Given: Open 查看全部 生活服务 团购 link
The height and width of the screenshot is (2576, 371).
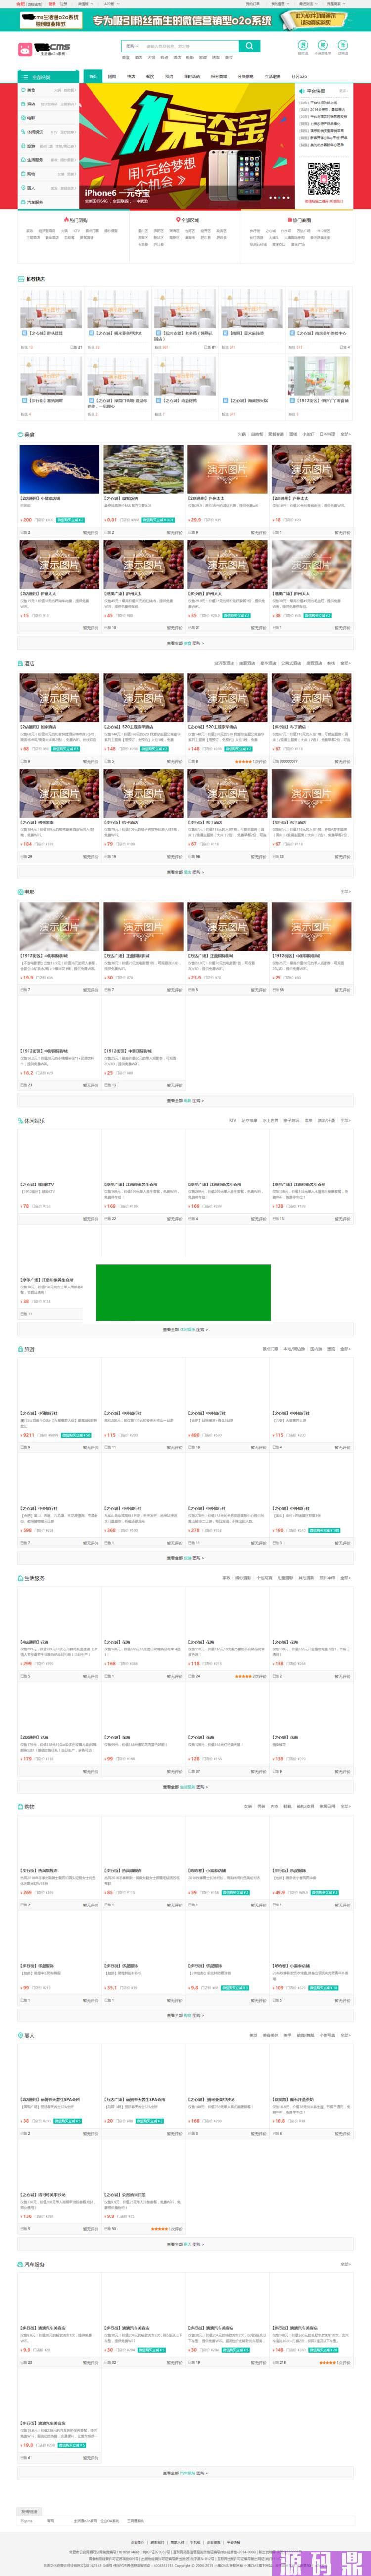Looking at the screenshot, I should [186, 1787].
